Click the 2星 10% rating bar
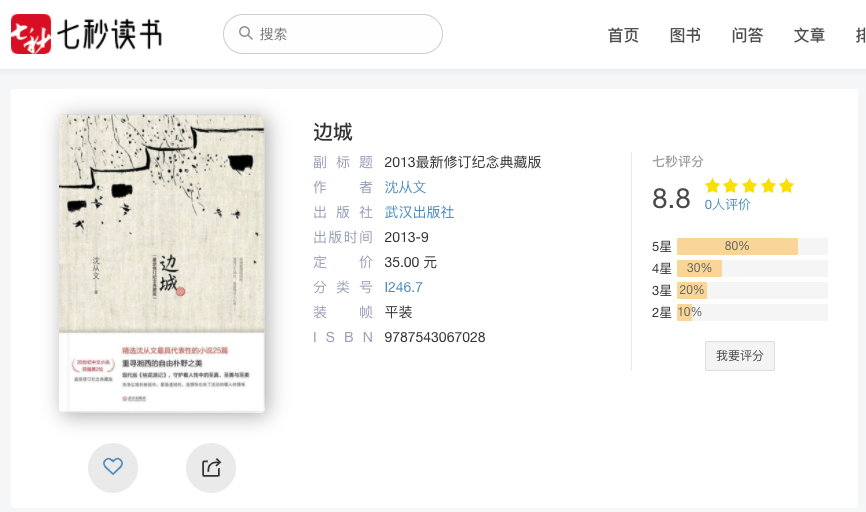Screen dimensions: 866x512 click(x=752, y=313)
